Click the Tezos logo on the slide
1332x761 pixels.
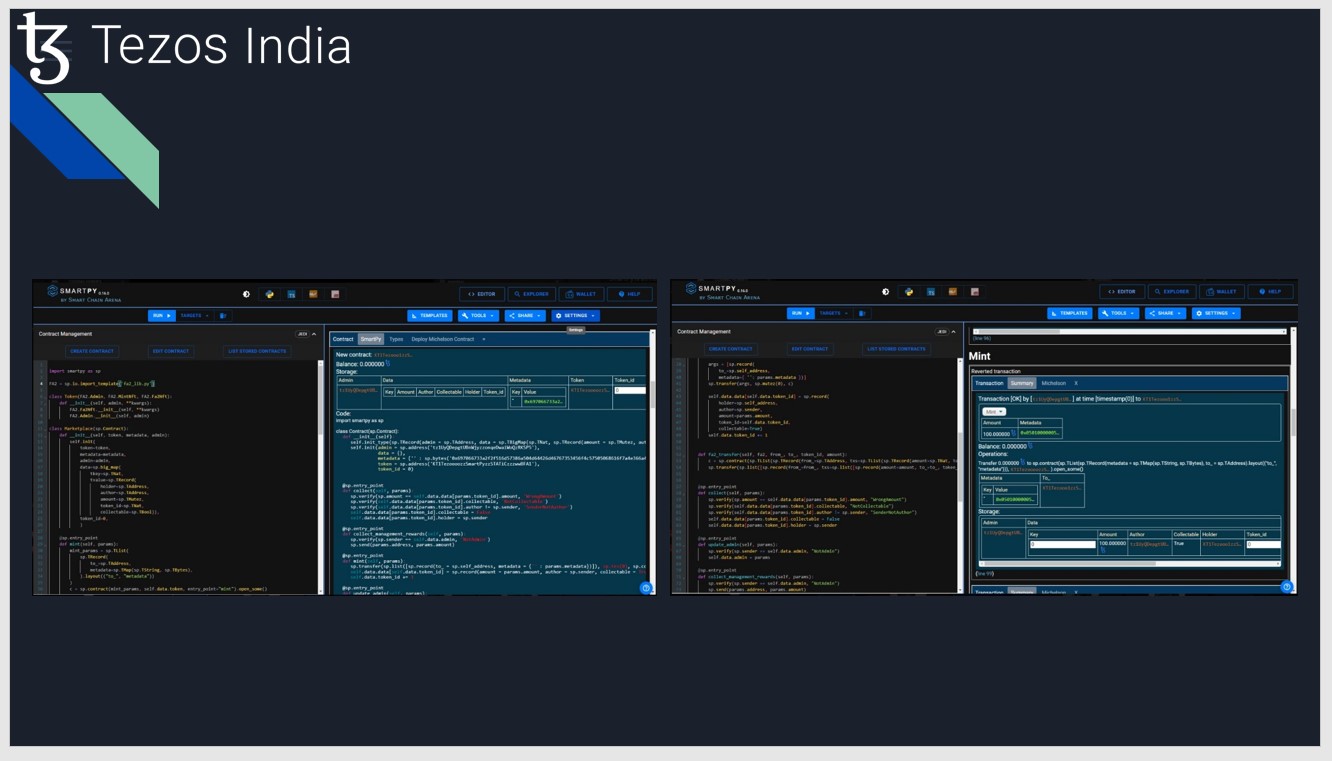tap(44, 46)
